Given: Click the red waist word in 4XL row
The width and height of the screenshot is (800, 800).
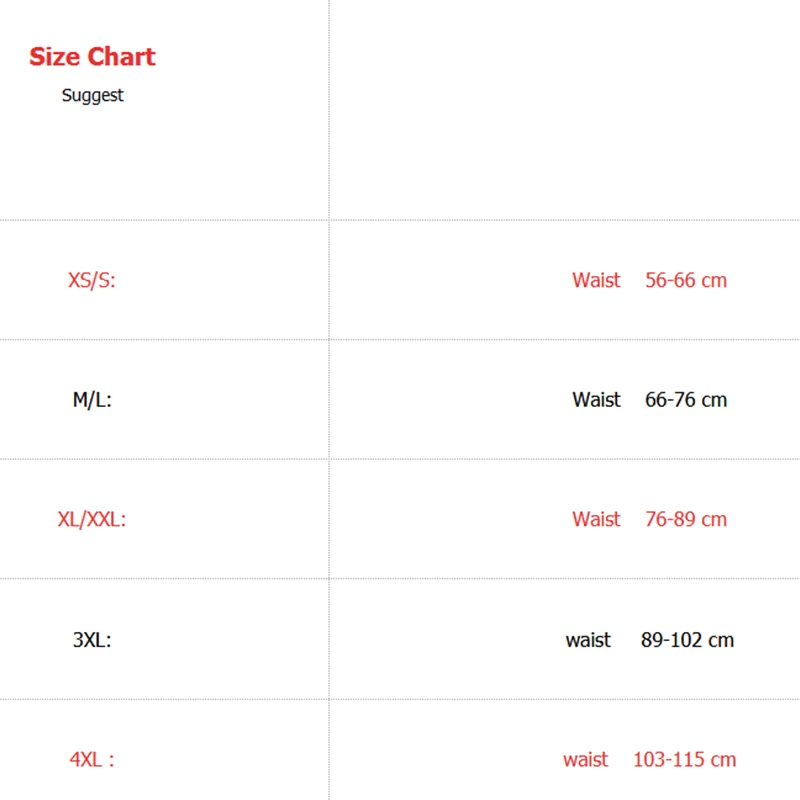Looking at the screenshot, I should tap(586, 760).
